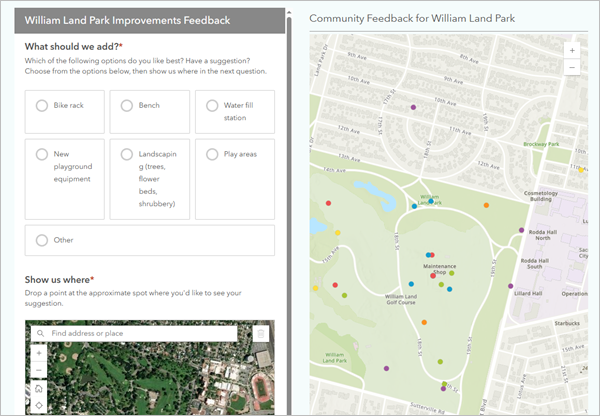Click the green point right of Maintenance Shop label

coord(452,273)
